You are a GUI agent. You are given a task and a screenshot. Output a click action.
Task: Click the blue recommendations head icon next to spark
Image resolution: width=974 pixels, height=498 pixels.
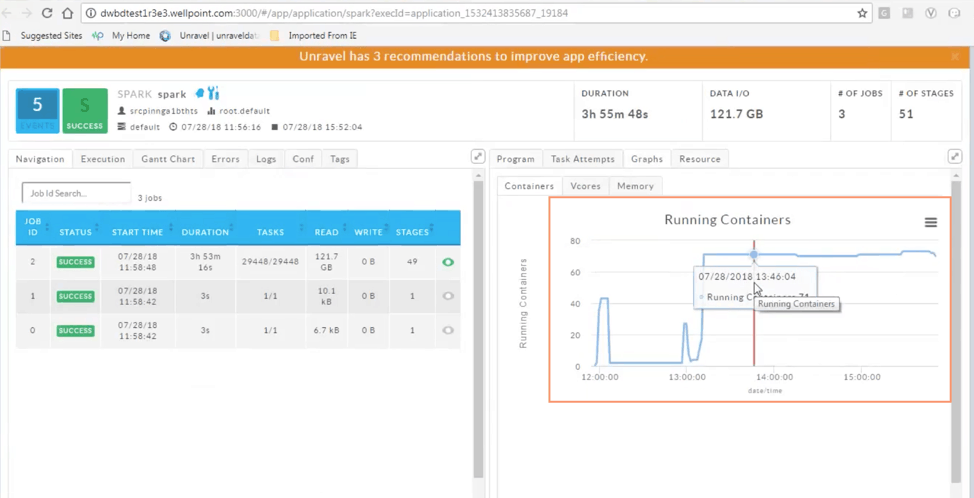click(199, 93)
